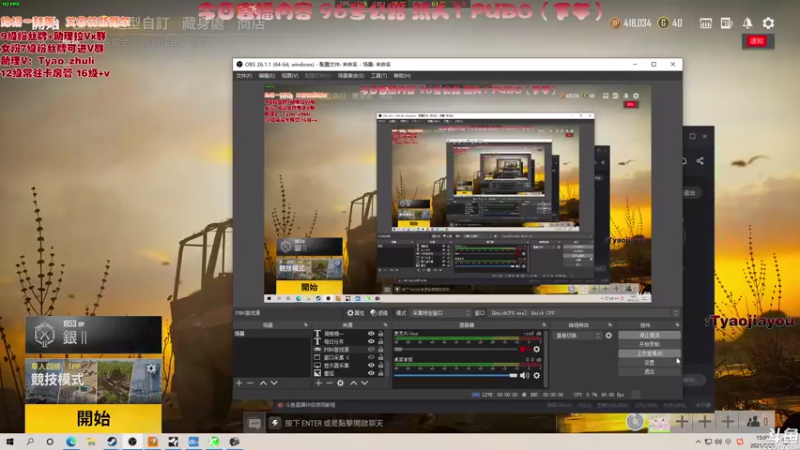The width and height of the screenshot is (800, 450).
Task: Click the studio mode button in controls
Action: click(x=649, y=354)
